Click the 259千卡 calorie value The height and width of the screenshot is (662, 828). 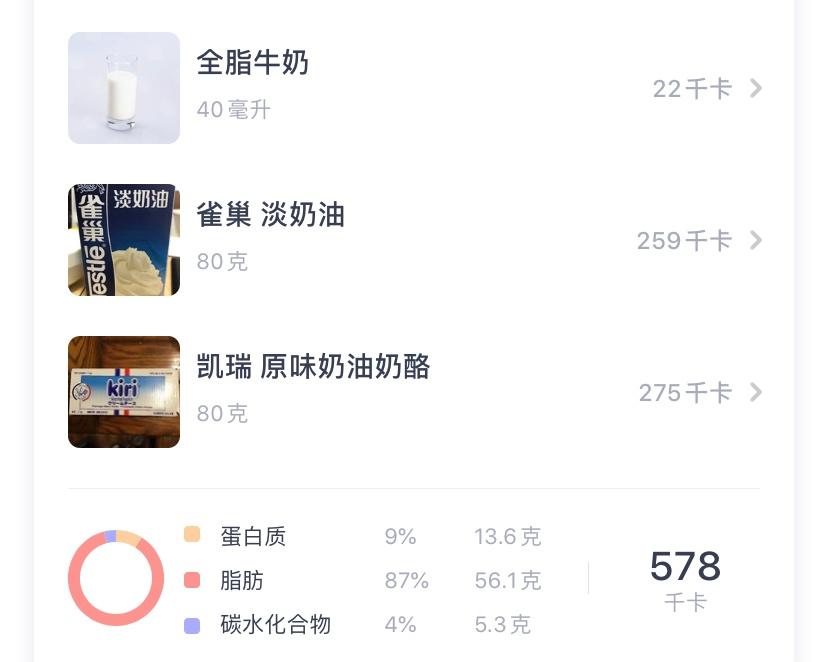(x=684, y=241)
